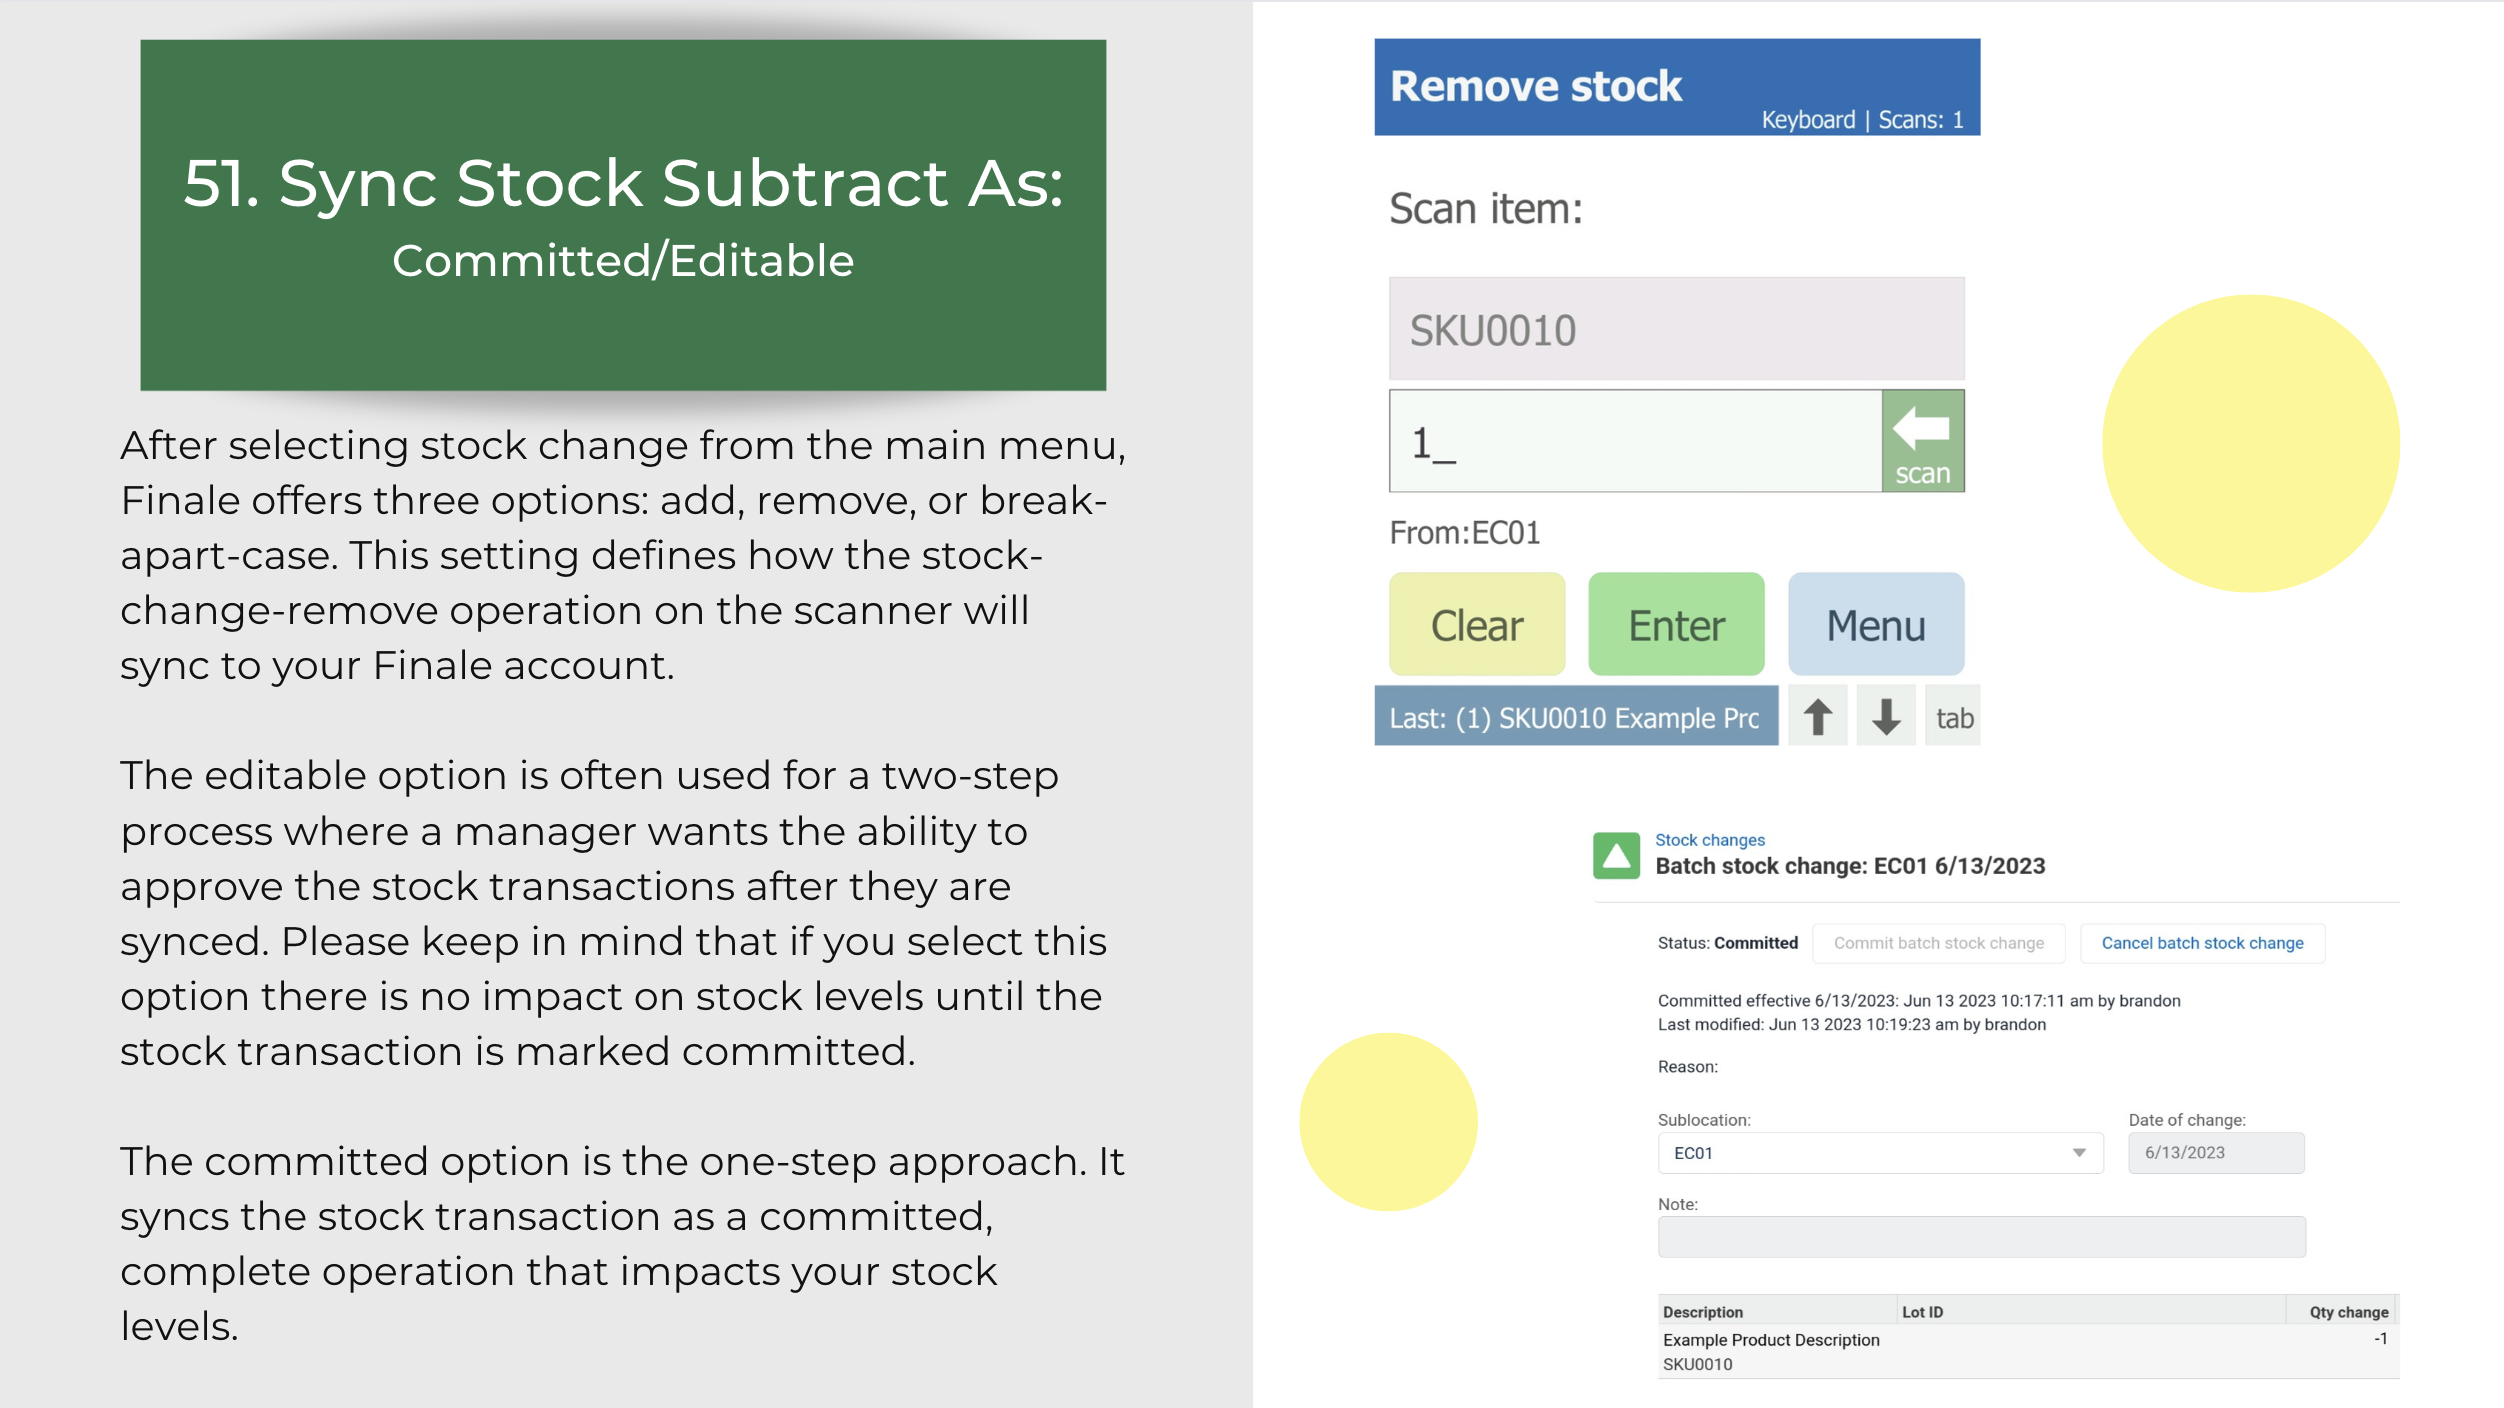This screenshot has width=2504, height=1408.
Task: Click Batch stock change: EC01 6/13/2023 title
Action: 1850,866
